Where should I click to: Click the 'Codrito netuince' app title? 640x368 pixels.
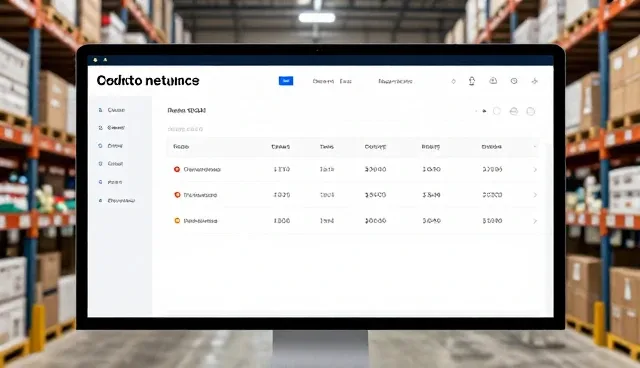click(148, 81)
